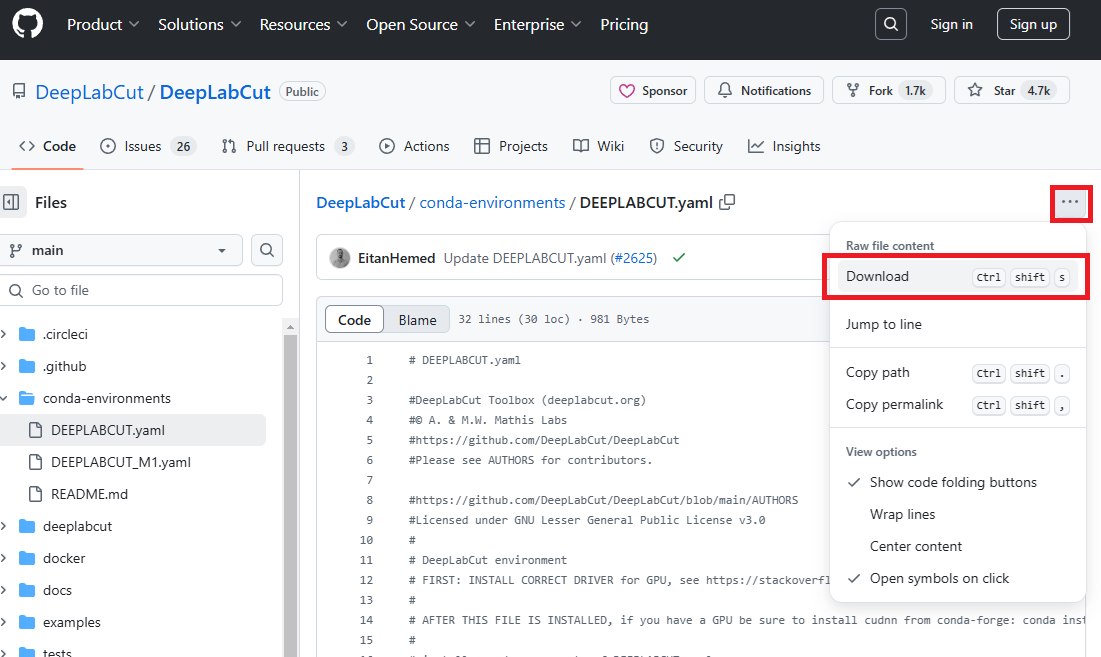1101x657 pixels.
Task: Expand the .circleci folder chevron
Action: (4, 334)
